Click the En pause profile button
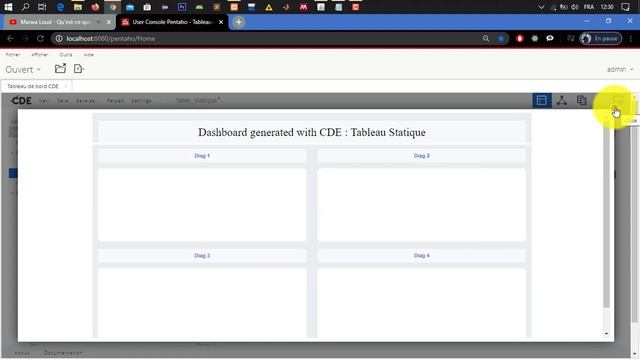Viewport: 640px width, 360px height. click(x=601, y=38)
